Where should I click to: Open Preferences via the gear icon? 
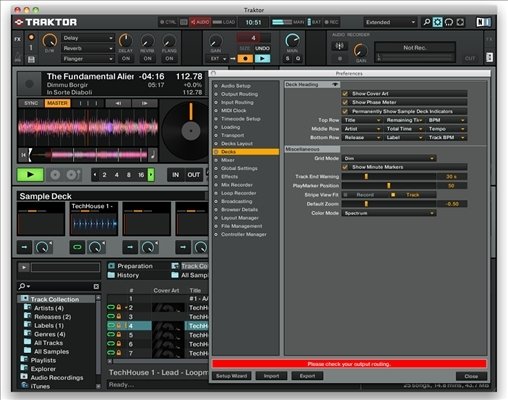[x=437, y=22]
